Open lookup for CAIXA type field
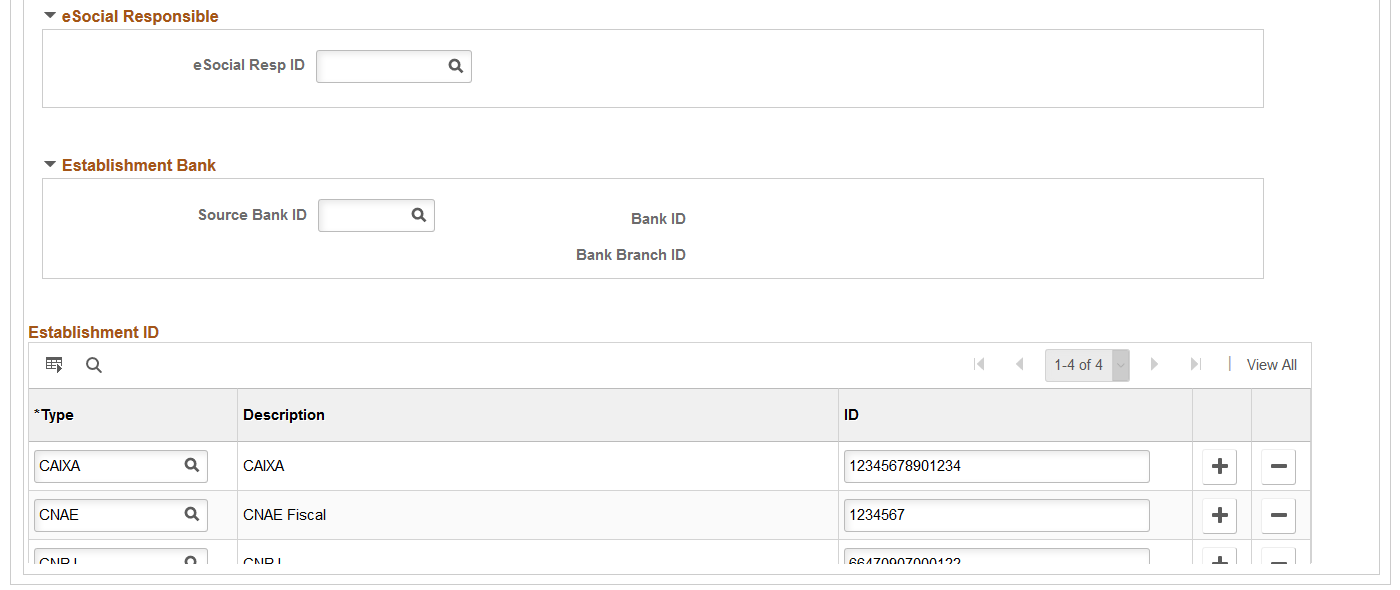Image resolution: width=1400 pixels, height=590 pixels. click(x=191, y=465)
